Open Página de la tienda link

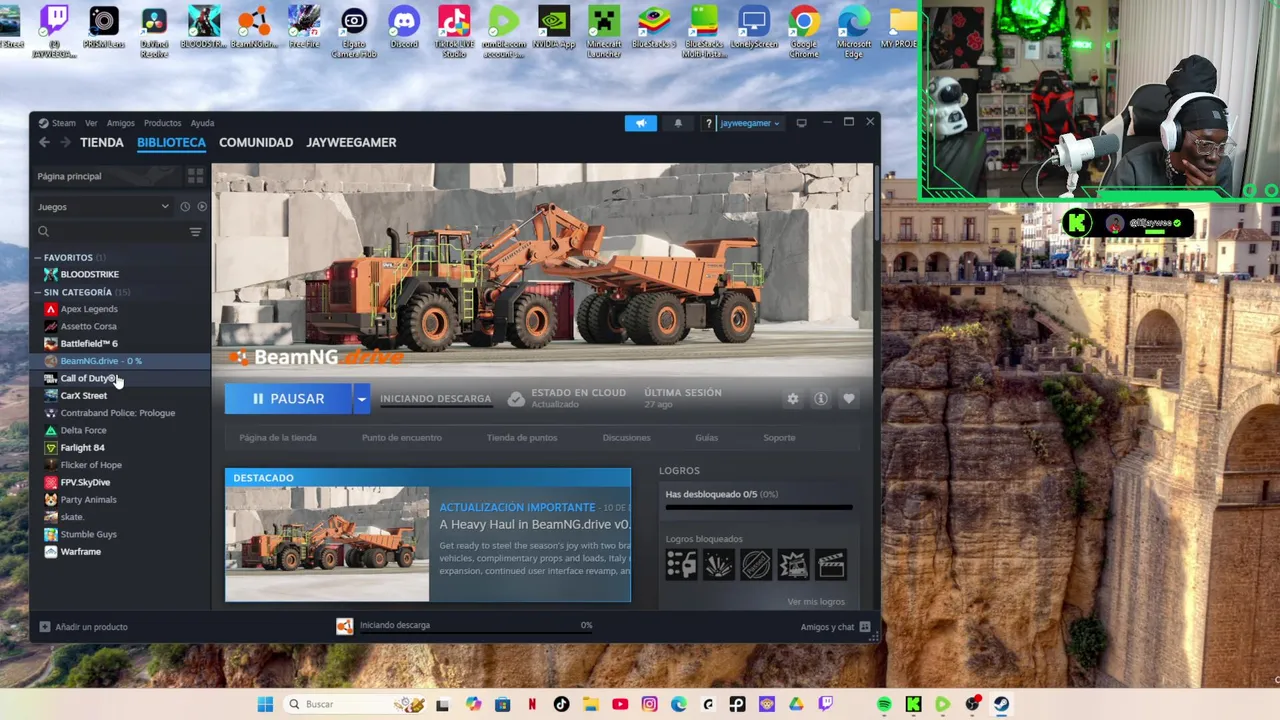coord(278,438)
